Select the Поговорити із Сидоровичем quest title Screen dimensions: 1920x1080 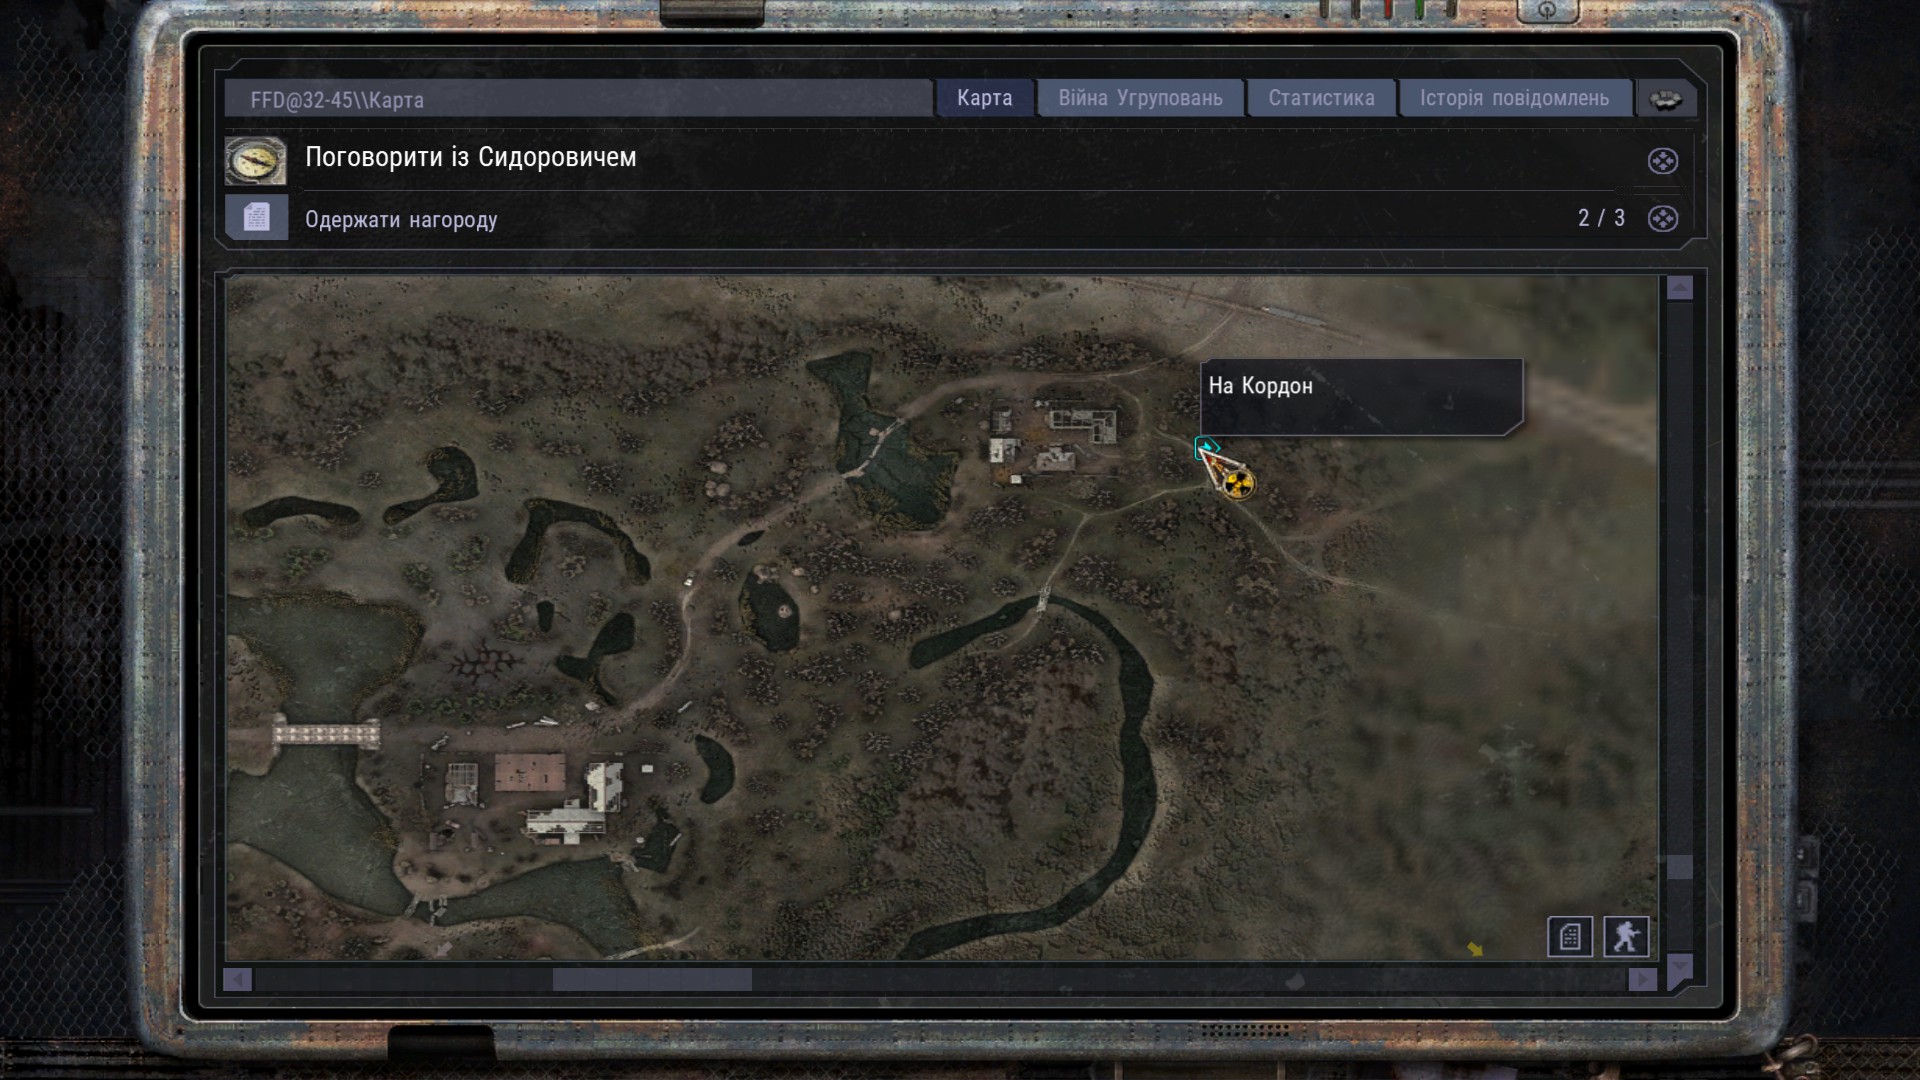(470, 157)
